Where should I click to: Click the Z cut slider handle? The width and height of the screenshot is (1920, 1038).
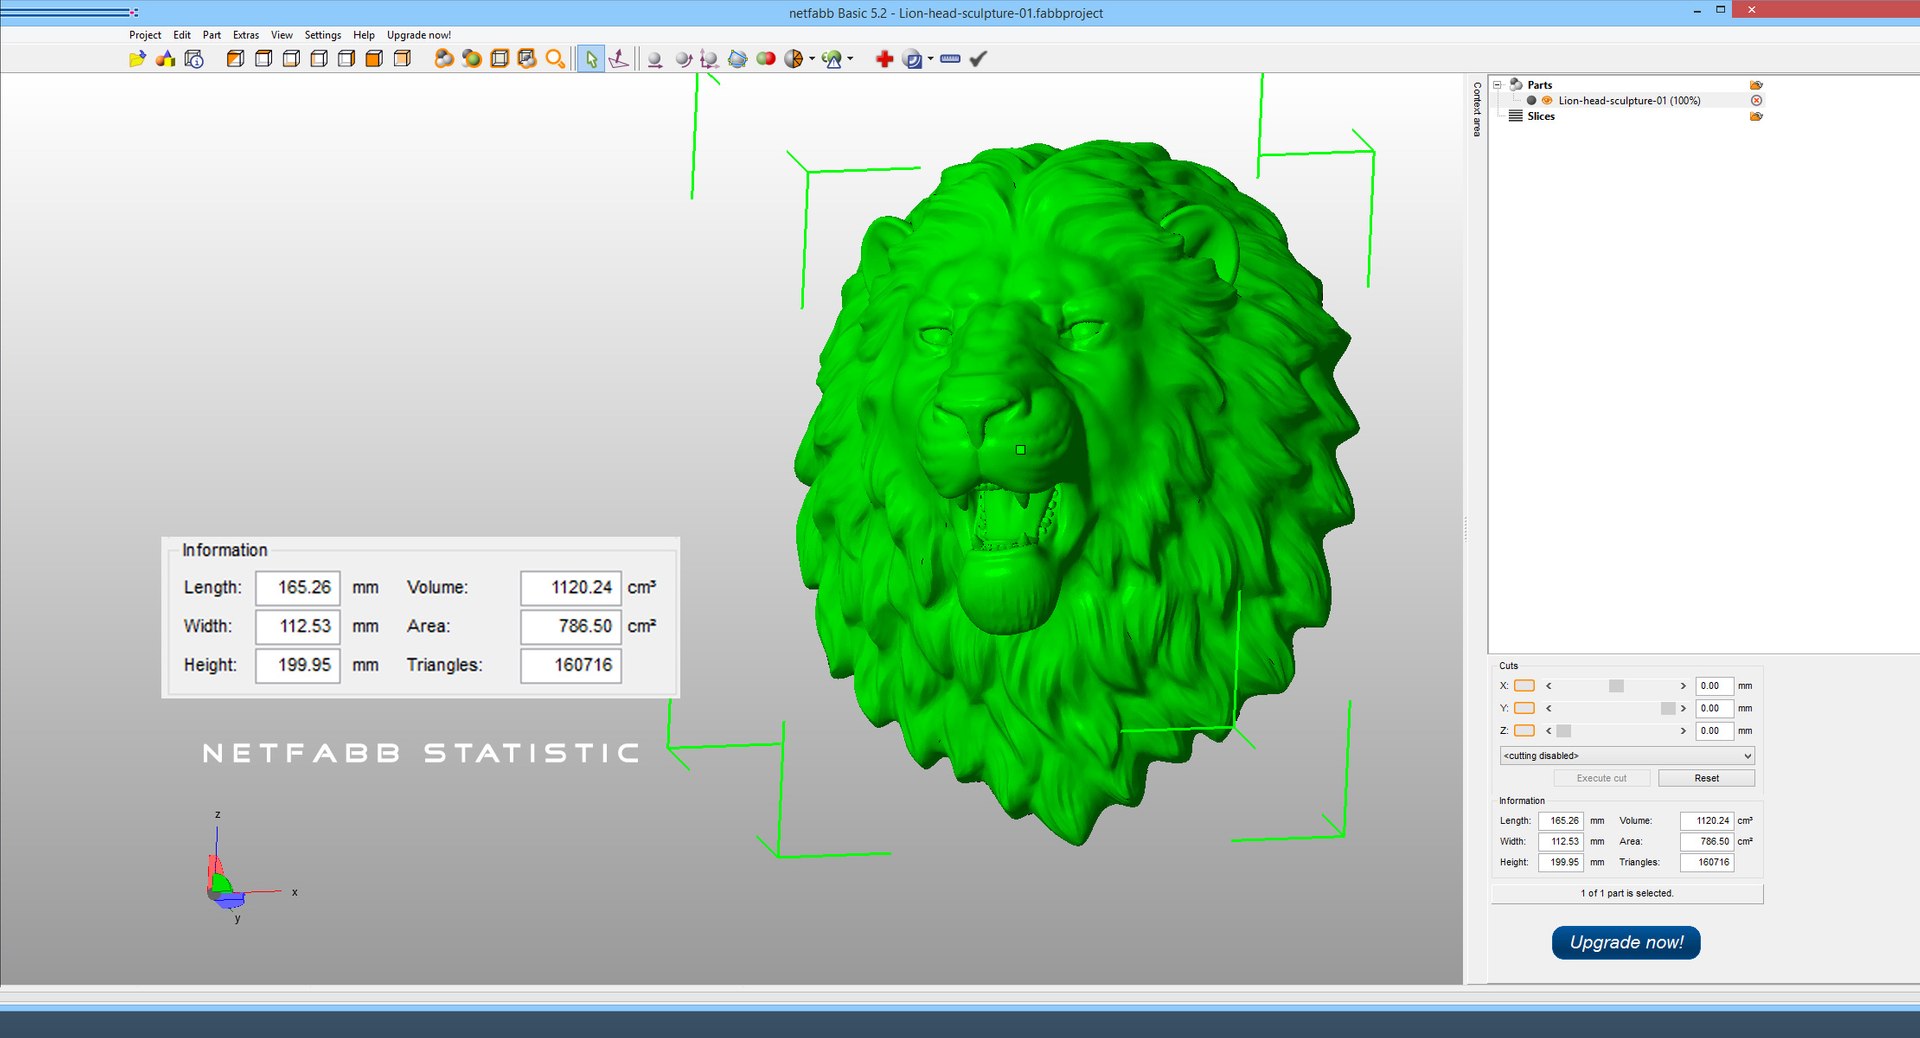1564,731
